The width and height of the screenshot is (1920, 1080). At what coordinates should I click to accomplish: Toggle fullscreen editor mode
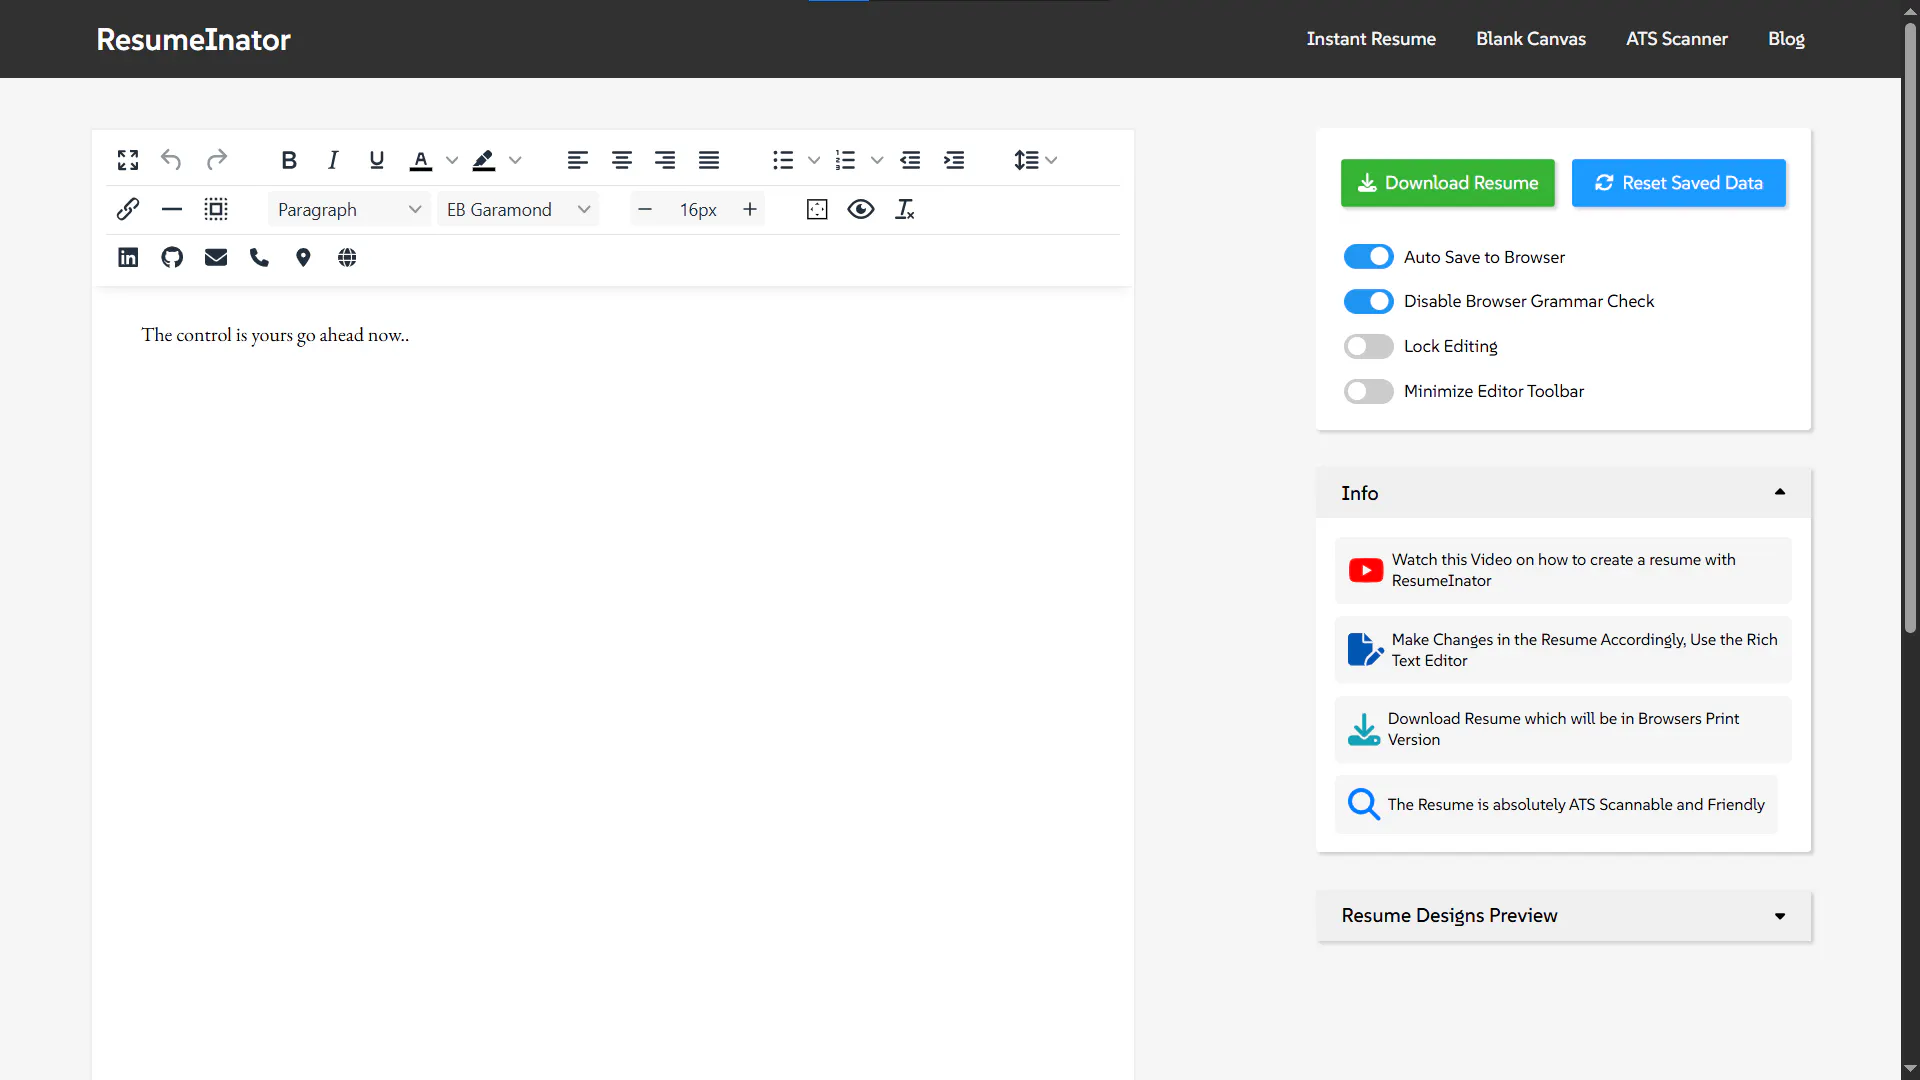(x=128, y=160)
